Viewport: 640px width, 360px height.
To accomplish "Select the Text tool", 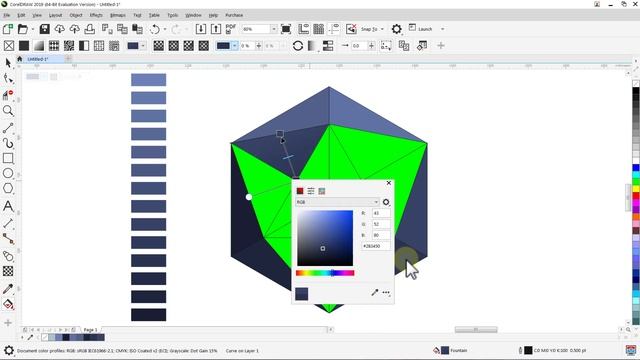I will click(8, 206).
